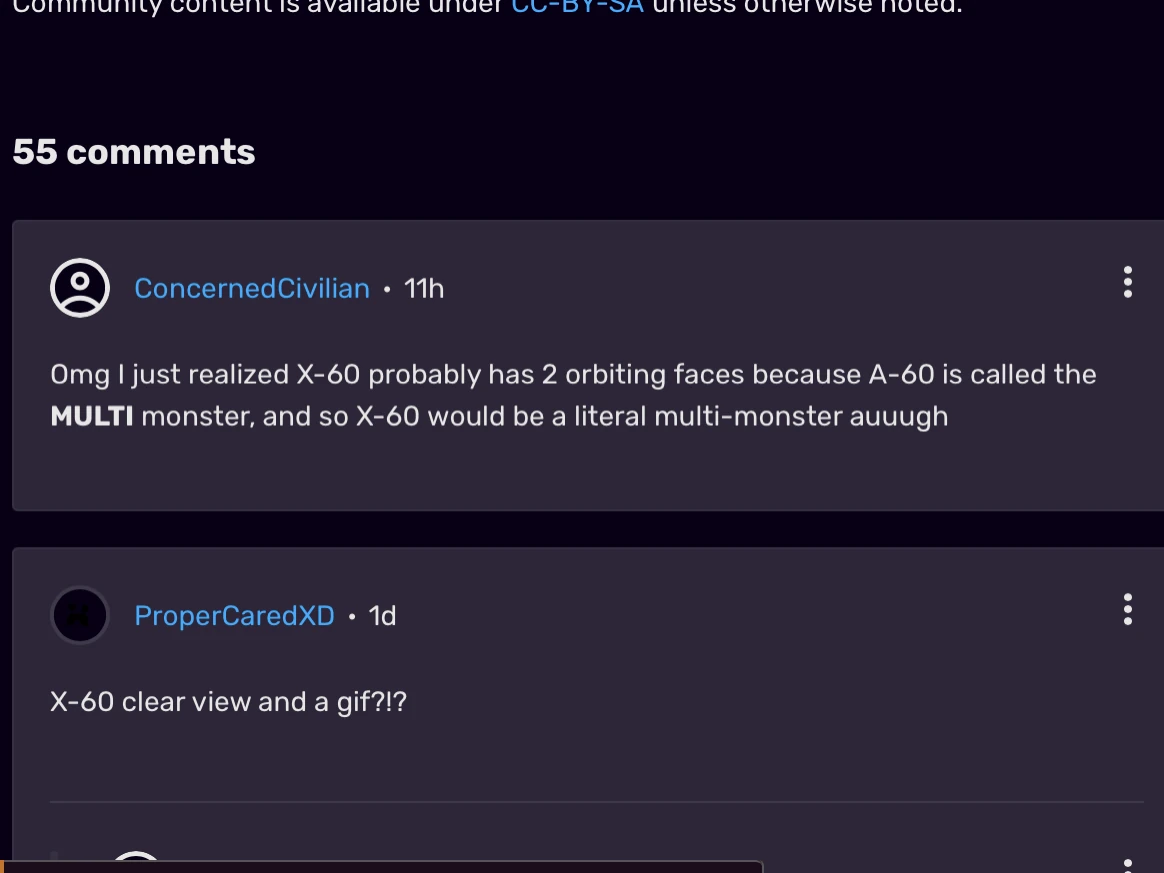Open the kebab menu on ProperCaredXD's comment
Image resolution: width=1164 pixels, height=873 pixels.
point(1127,610)
